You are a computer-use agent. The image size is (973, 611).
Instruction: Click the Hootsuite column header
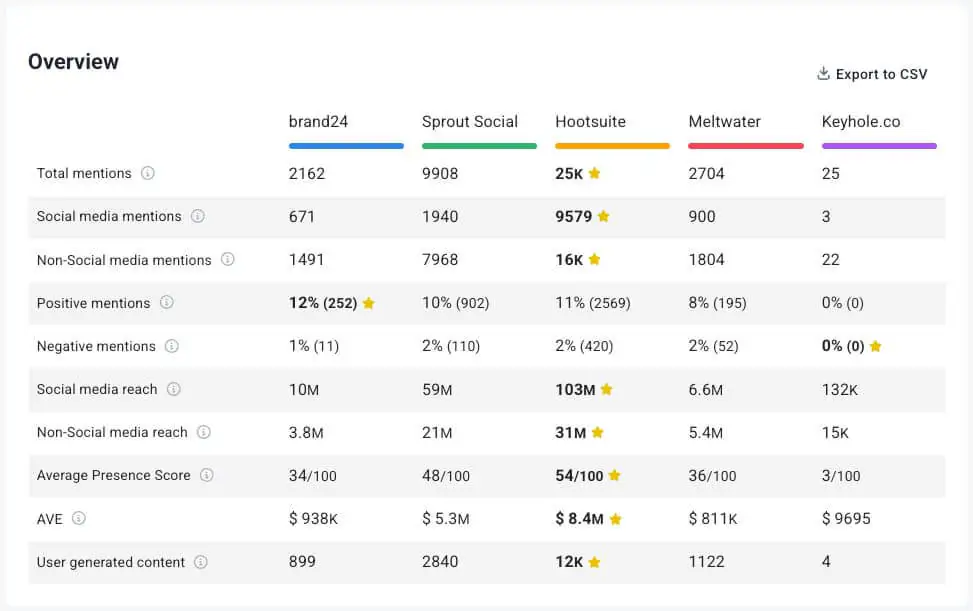590,122
